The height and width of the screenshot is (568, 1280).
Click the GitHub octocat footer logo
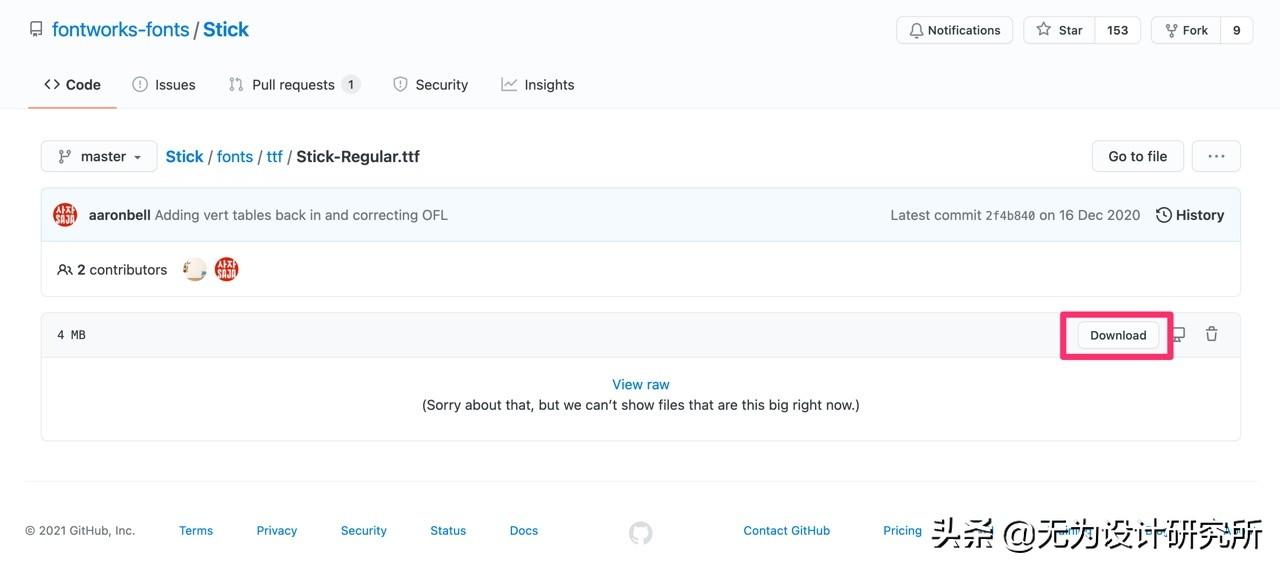point(640,532)
